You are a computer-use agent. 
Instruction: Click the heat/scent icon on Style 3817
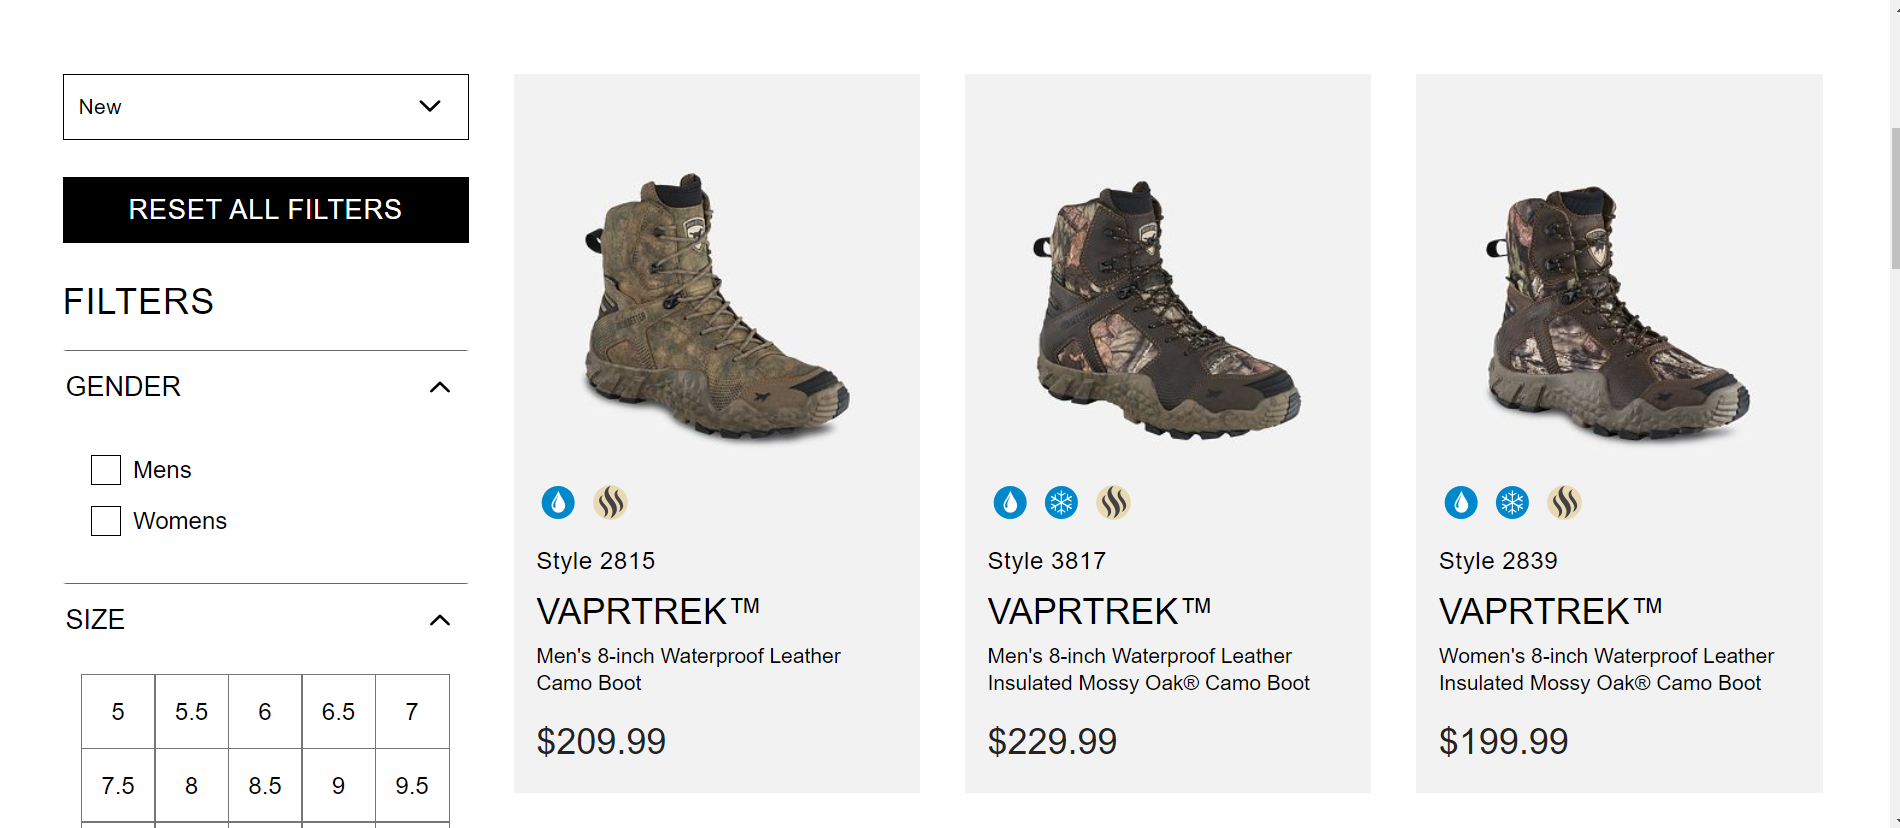click(1115, 503)
